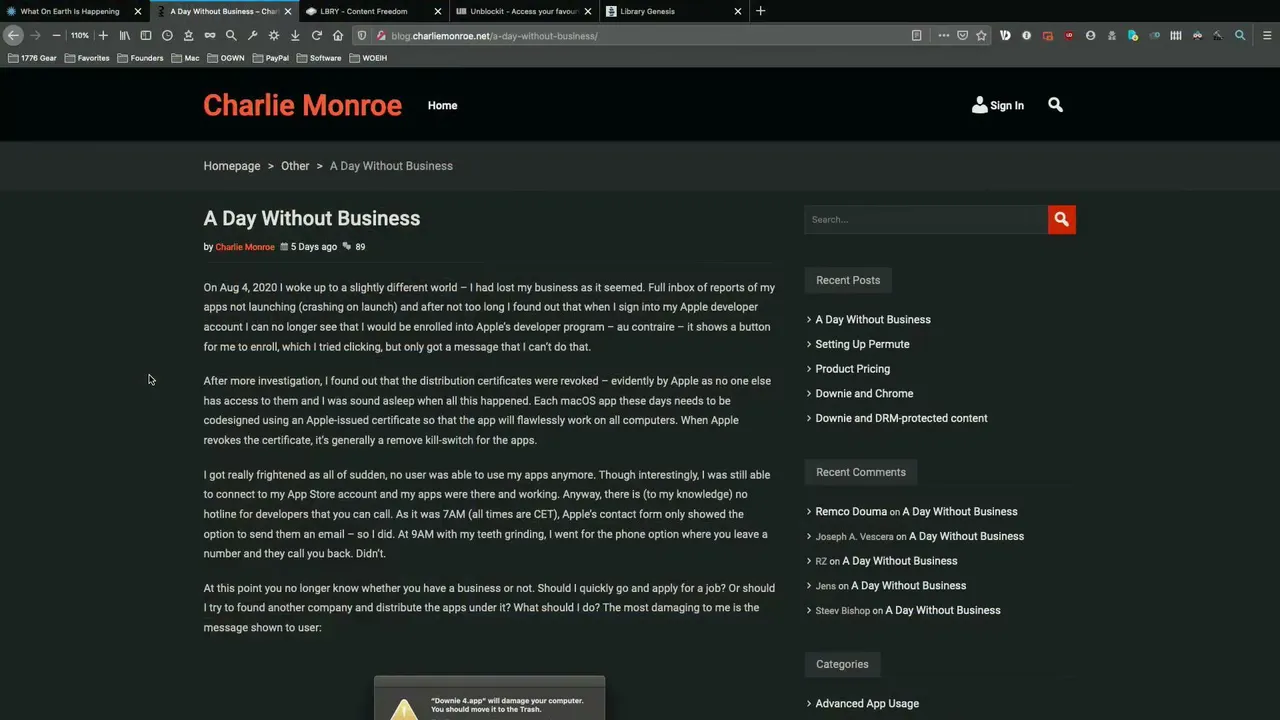Image resolution: width=1280 pixels, height=720 pixels.
Task: Open the Advanced App Usage category
Action: (x=867, y=704)
